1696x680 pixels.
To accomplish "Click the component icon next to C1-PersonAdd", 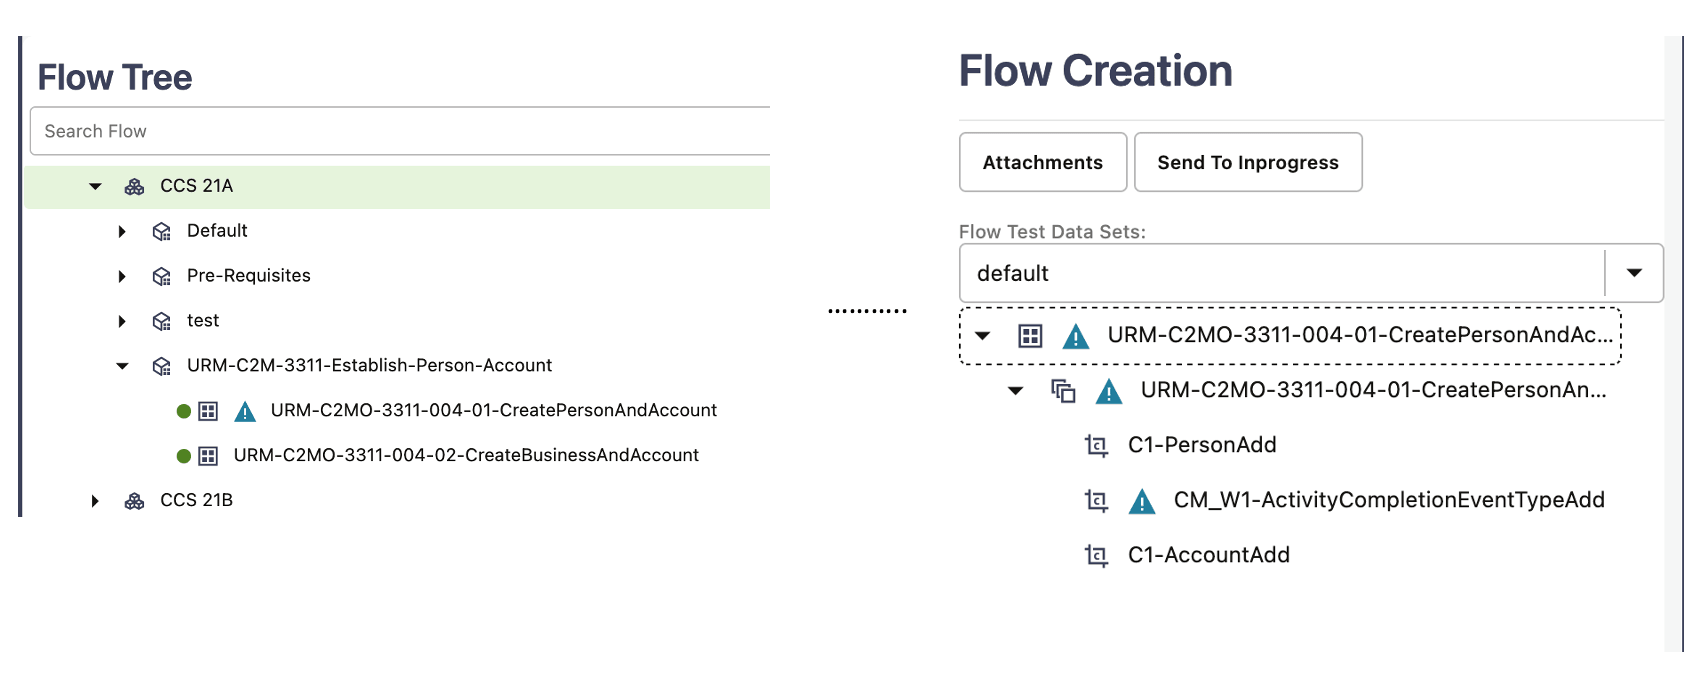I will click(x=1096, y=445).
